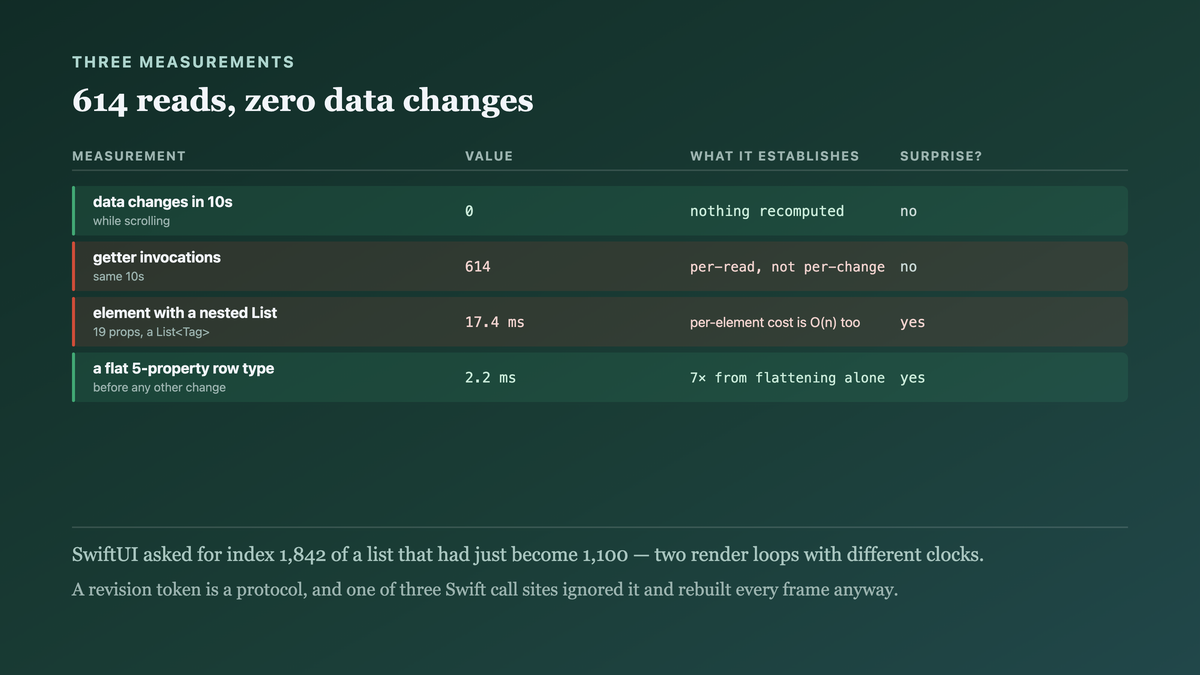Click the 'before any other change' subtitle
This screenshot has width=1200, height=675.
159,387
